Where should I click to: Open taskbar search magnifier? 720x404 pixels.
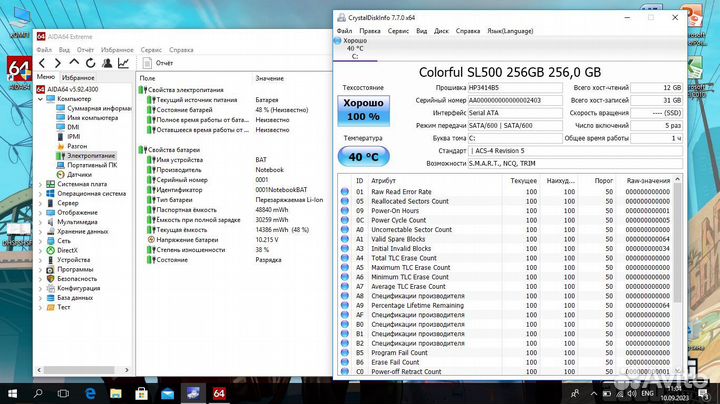coord(38,393)
